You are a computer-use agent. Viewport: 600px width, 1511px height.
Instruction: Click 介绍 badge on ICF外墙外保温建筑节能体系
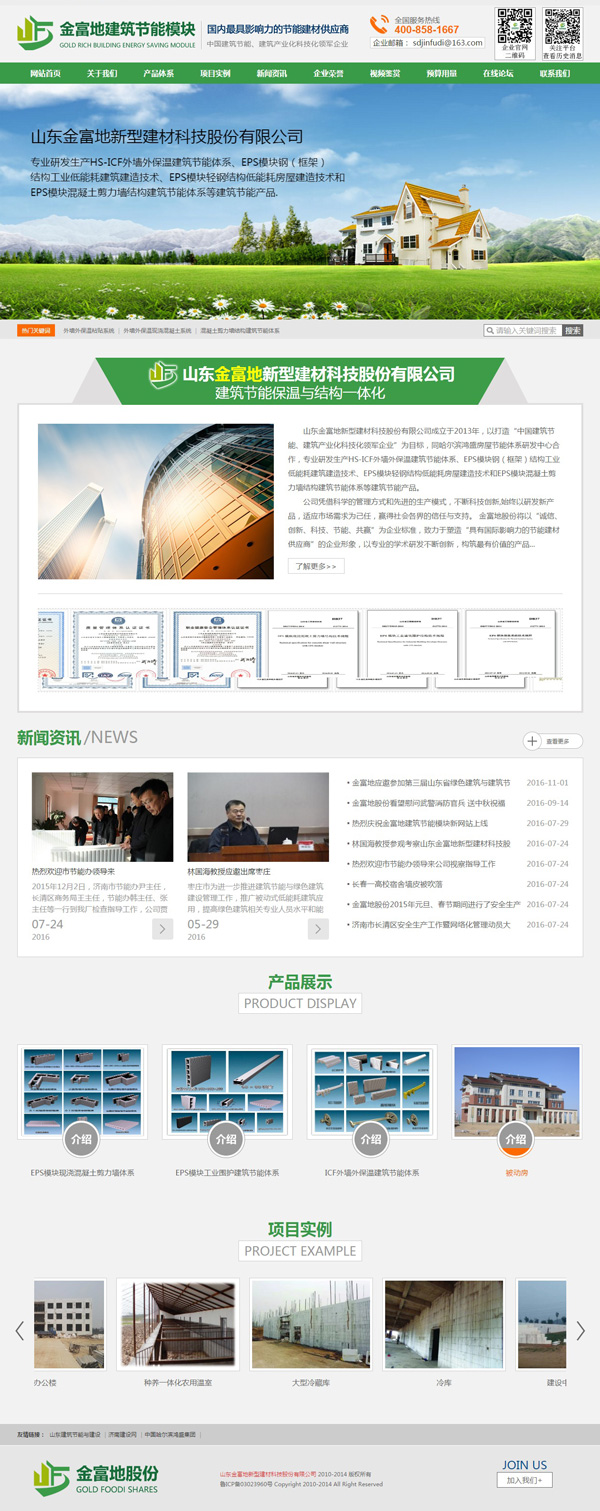point(371,1139)
